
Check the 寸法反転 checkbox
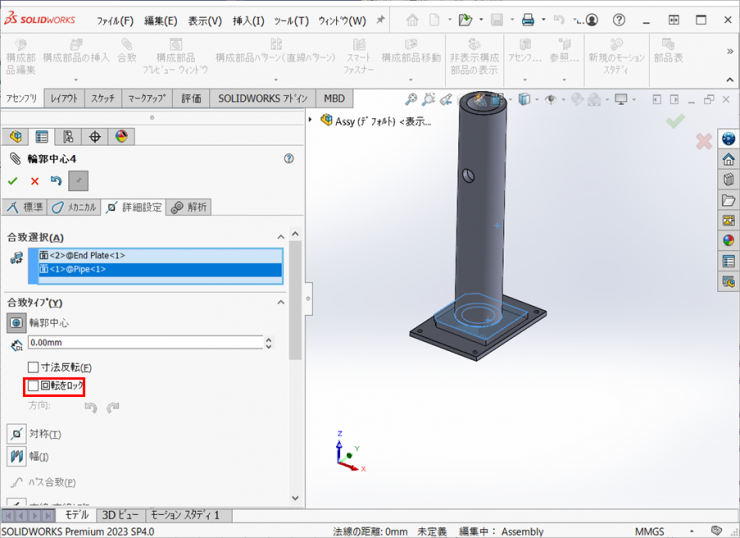tap(34, 368)
